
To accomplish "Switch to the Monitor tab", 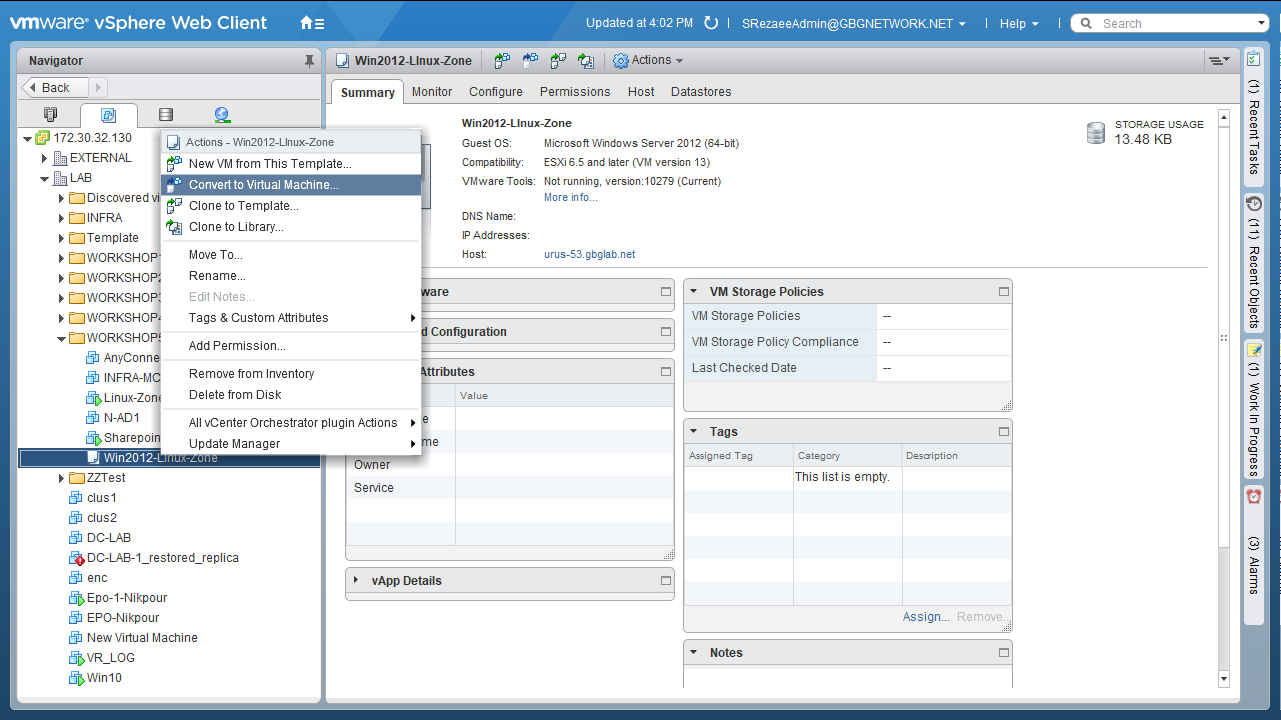I will coord(432,91).
